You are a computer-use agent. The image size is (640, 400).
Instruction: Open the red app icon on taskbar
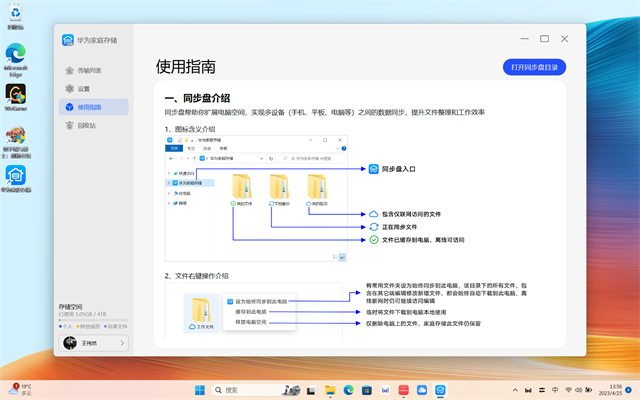[x=403, y=390]
